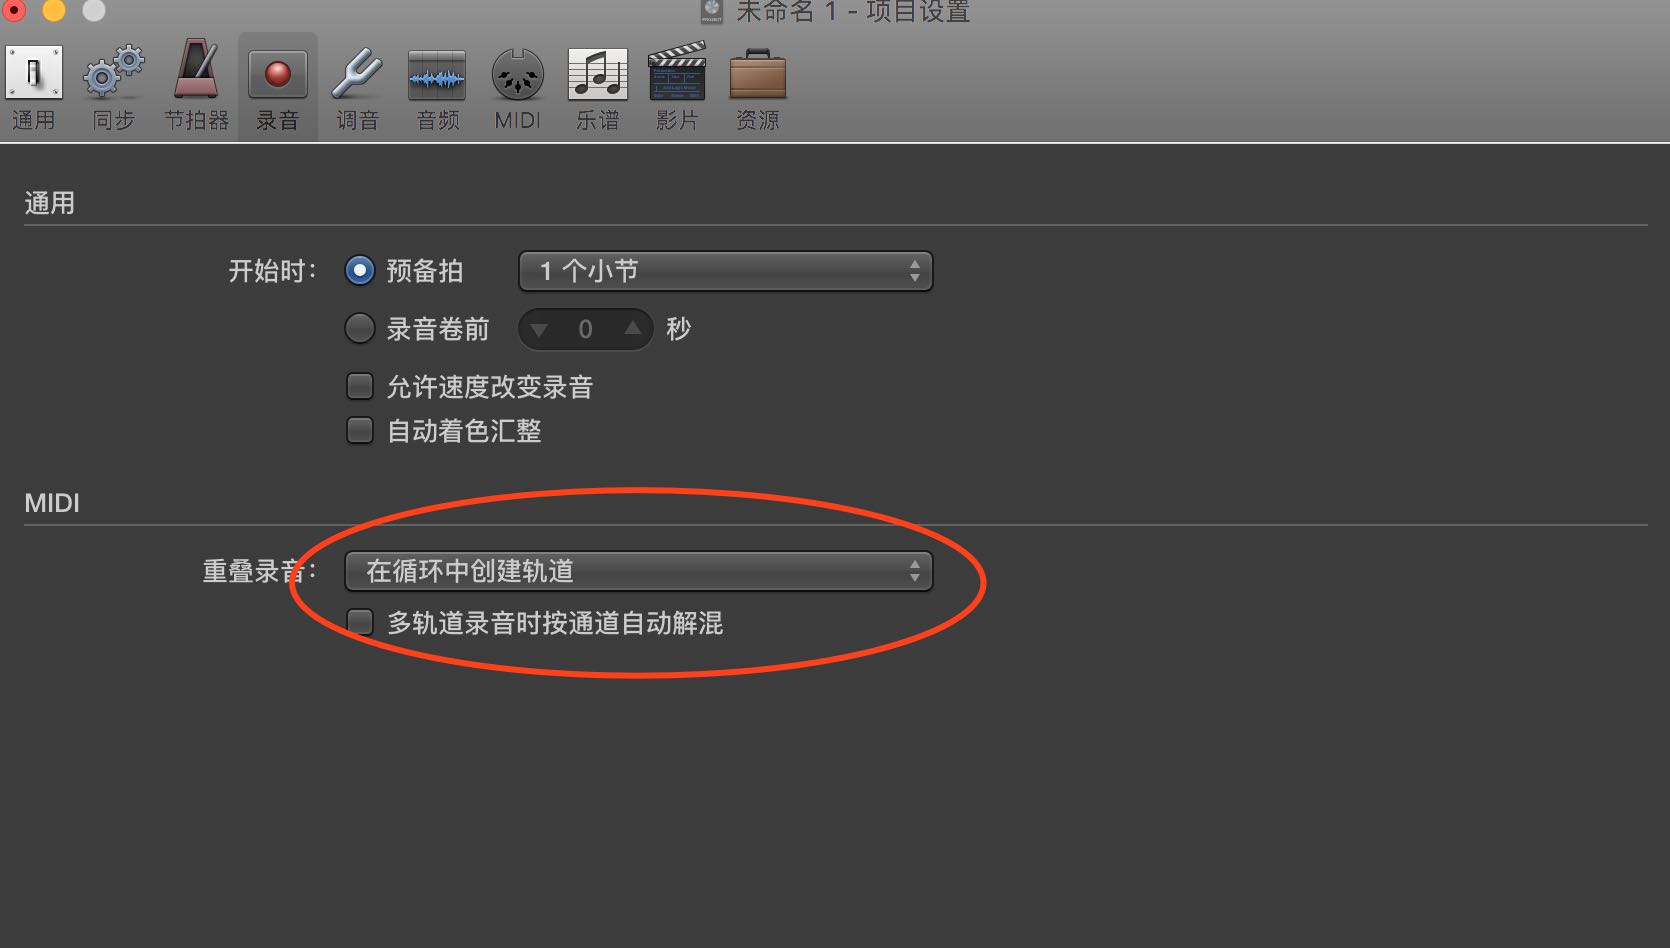
Task: Open the 音频 waveform settings icon
Action: (x=437, y=76)
